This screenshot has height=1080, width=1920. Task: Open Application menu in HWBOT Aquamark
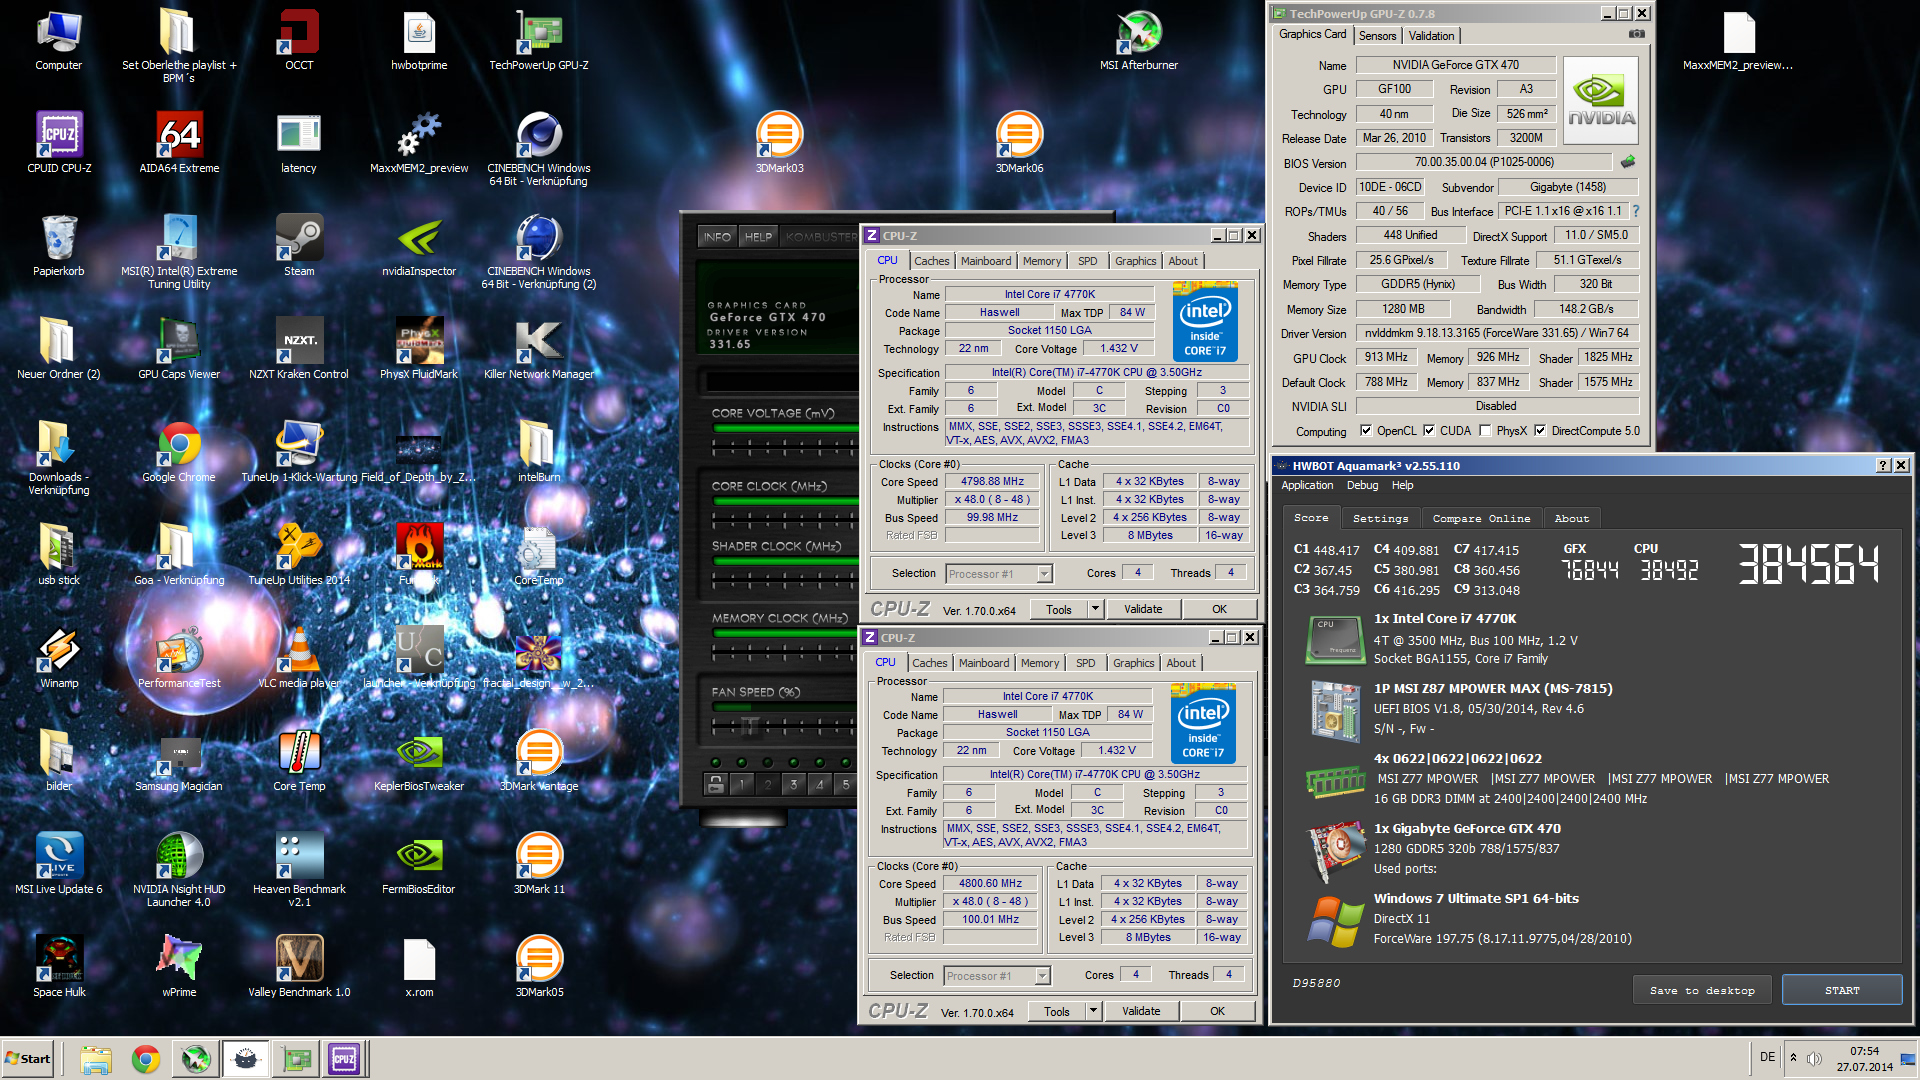click(1307, 485)
